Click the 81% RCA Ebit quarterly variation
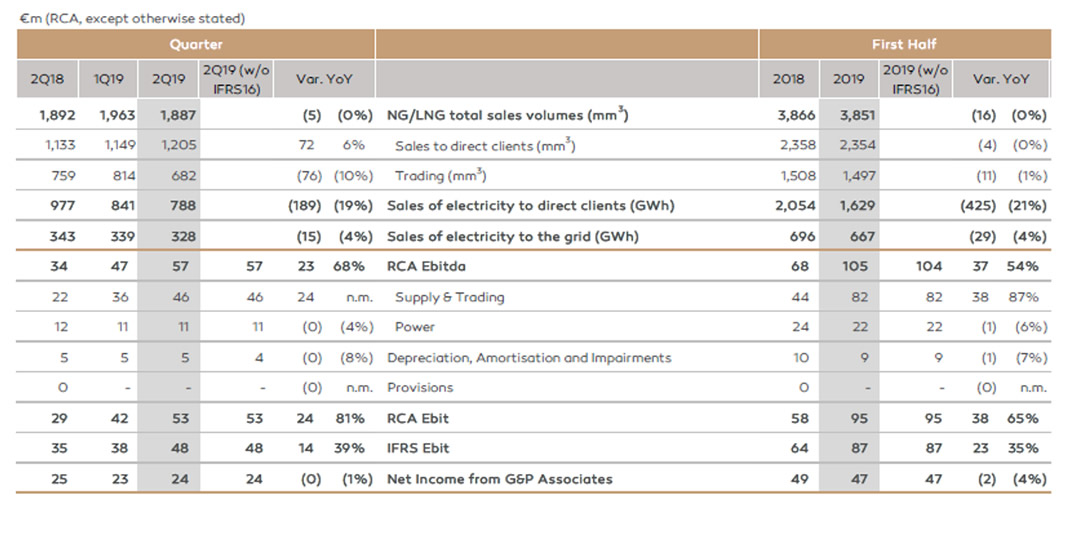Screen dimensions: 1080x547 pyautogui.click(x=349, y=418)
